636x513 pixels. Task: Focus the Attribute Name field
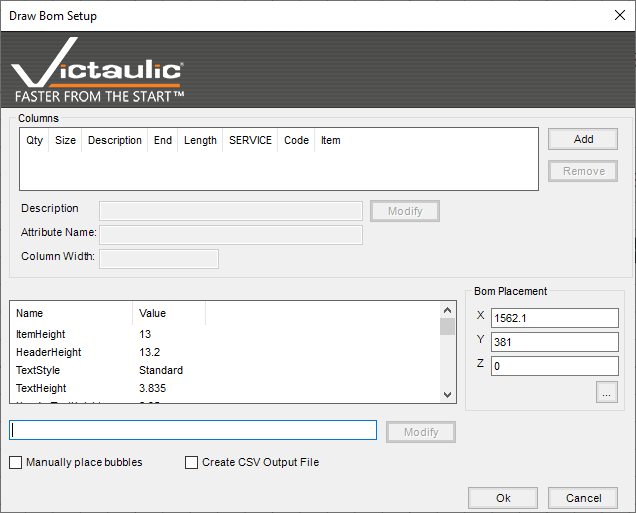click(x=231, y=235)
